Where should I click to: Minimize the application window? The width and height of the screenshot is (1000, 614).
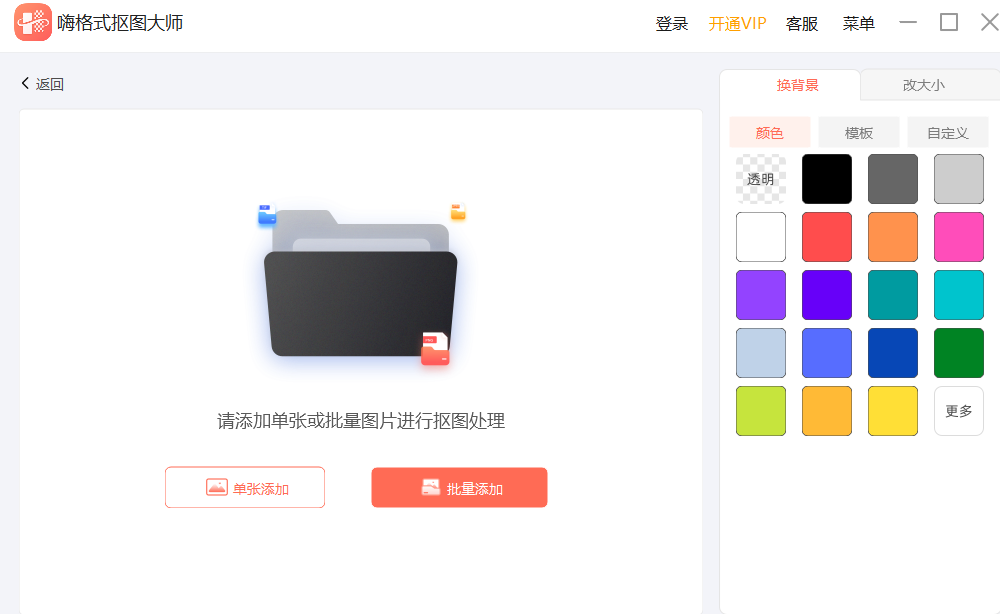[x=908, y=22]
